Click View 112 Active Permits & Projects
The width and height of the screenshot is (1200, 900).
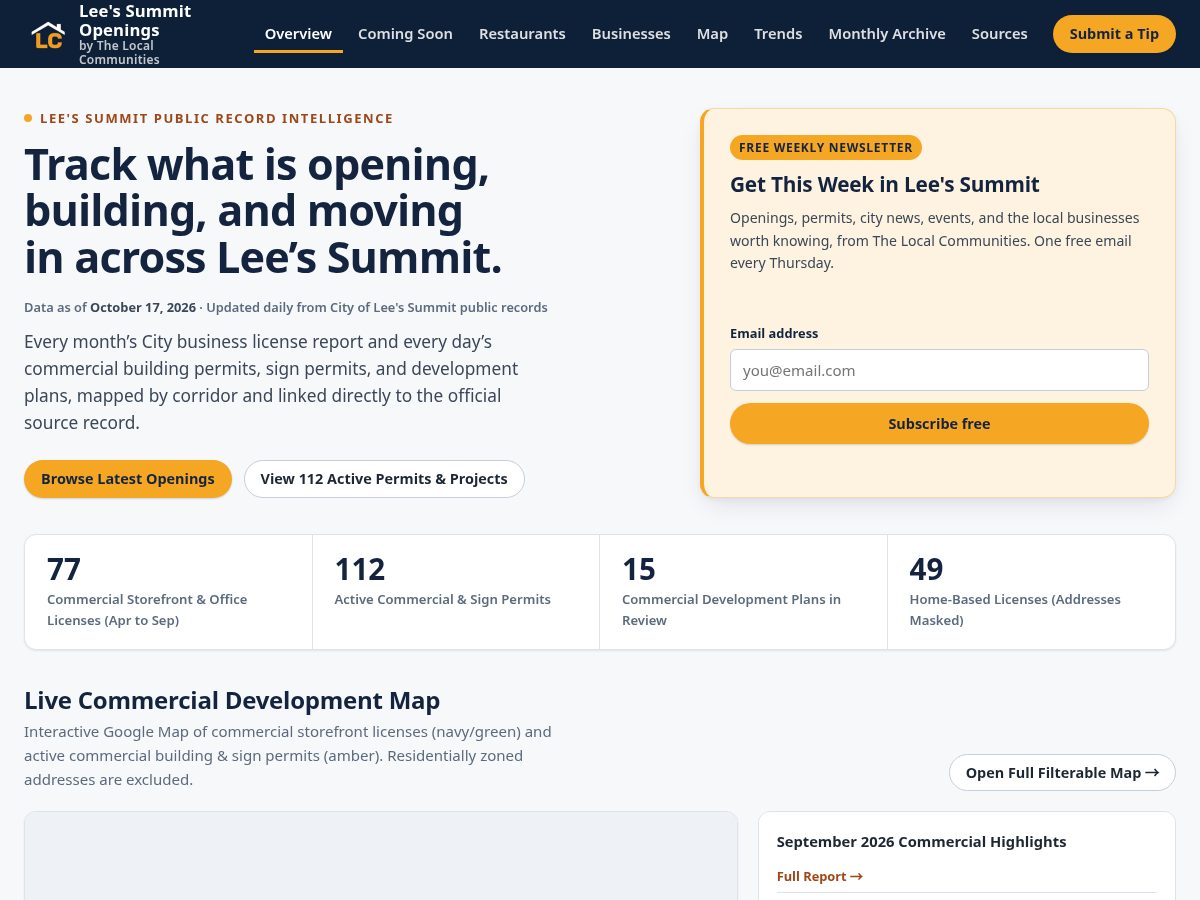pos(384,479)
